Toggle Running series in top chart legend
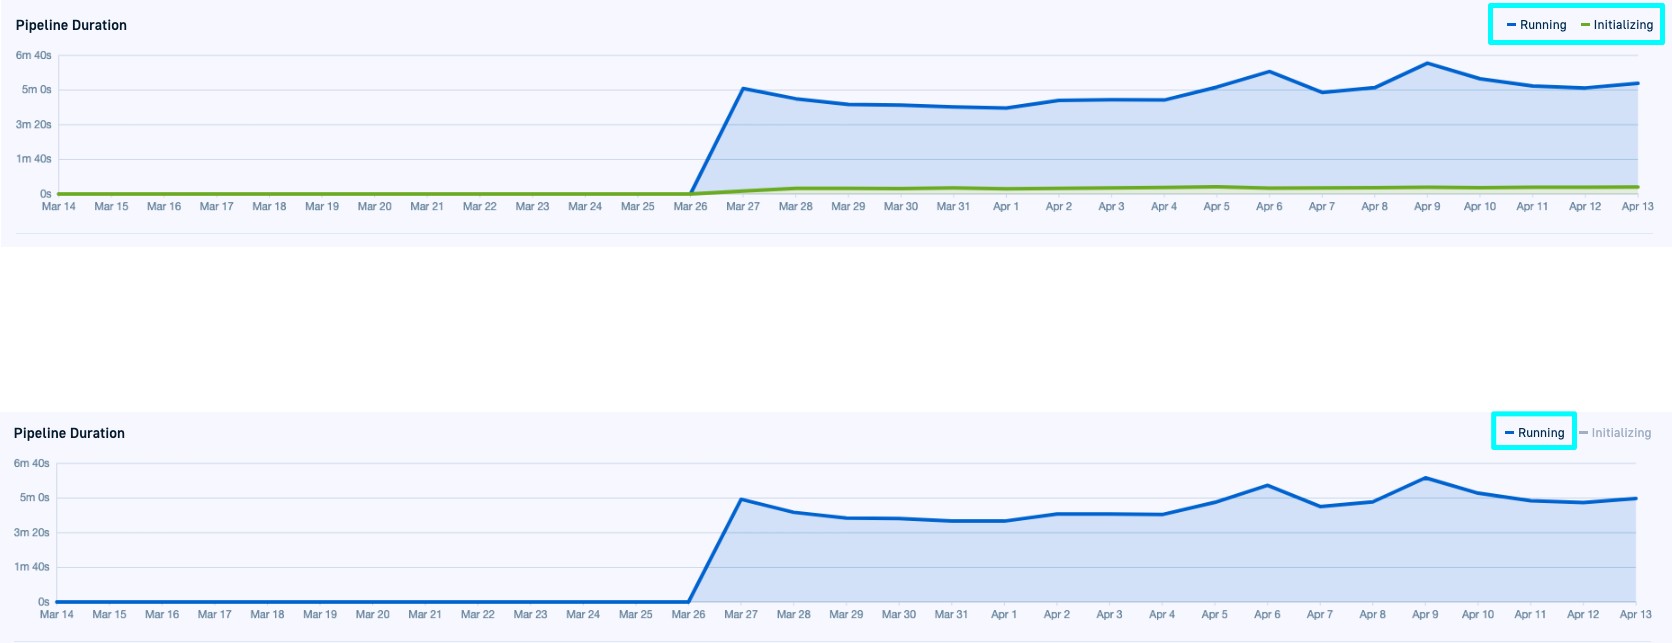 click(1542, 25)
